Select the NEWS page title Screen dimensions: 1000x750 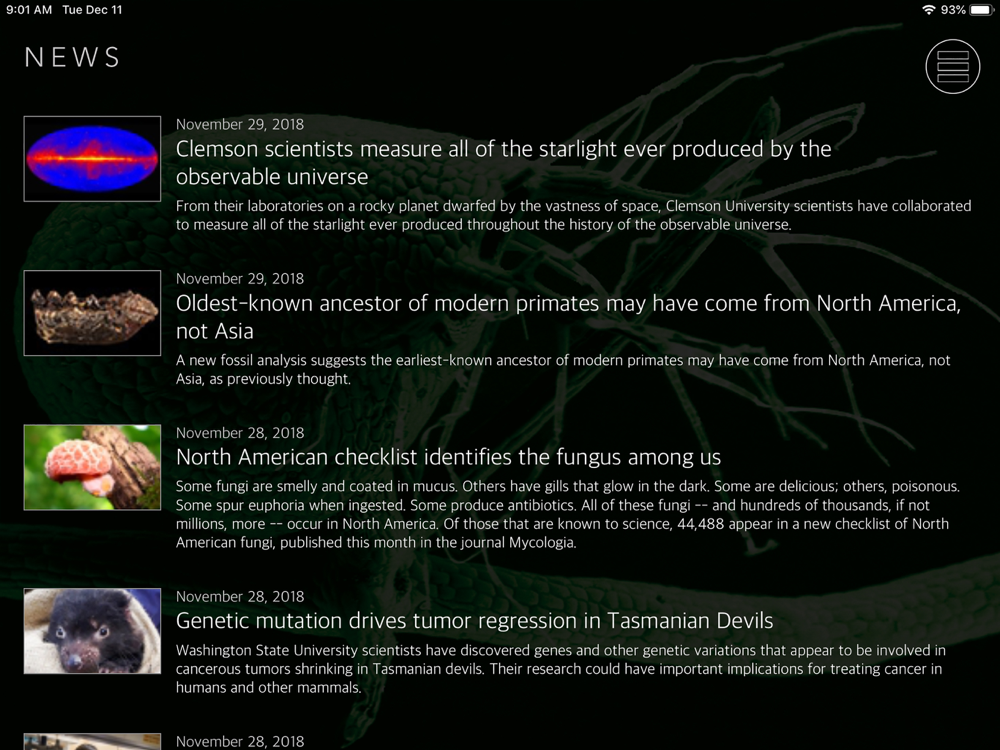tap(72, 57)
